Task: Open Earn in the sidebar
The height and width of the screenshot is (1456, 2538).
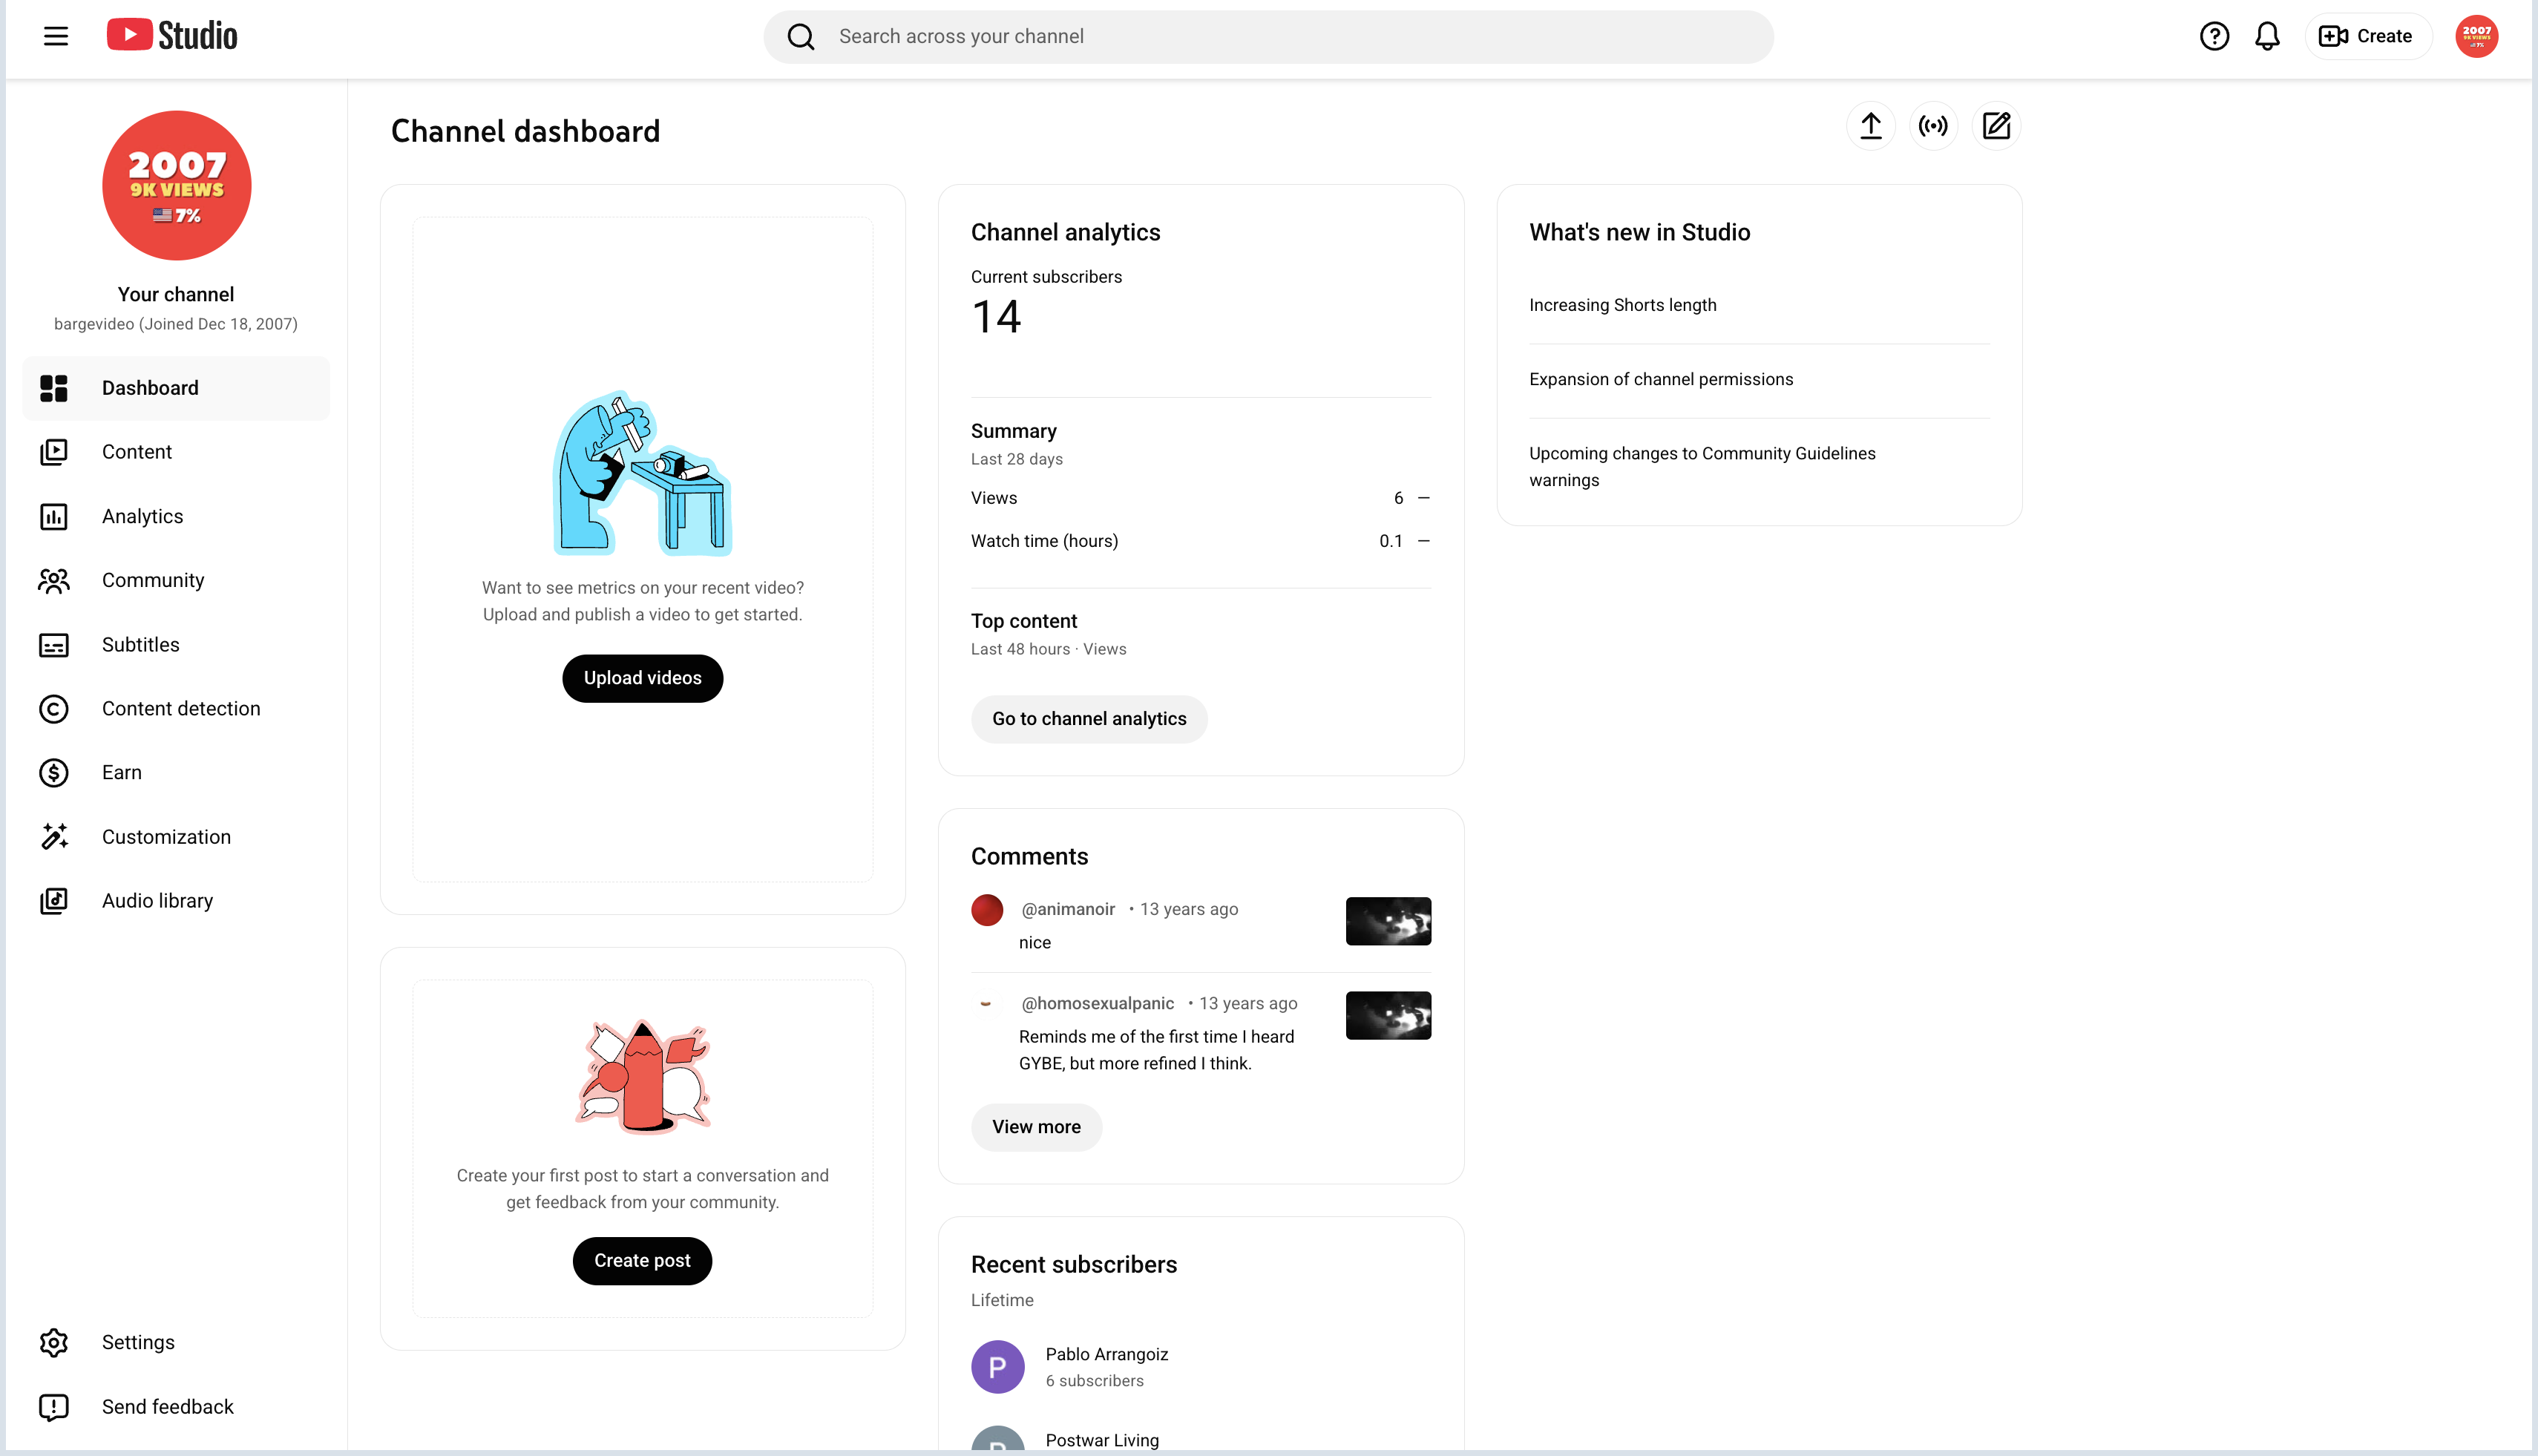Action: click(x=176, y=772)
